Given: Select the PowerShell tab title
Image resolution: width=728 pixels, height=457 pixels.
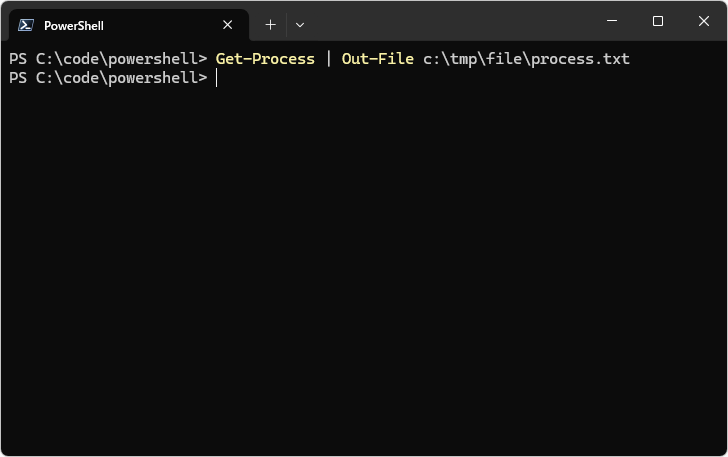Looking at the screenshot, I should (74, 25).
